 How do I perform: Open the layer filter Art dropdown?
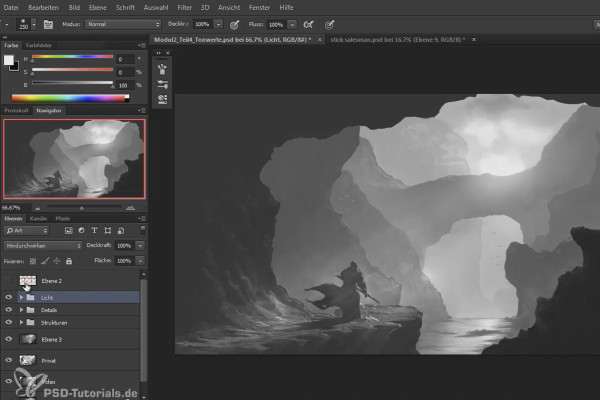26,230
